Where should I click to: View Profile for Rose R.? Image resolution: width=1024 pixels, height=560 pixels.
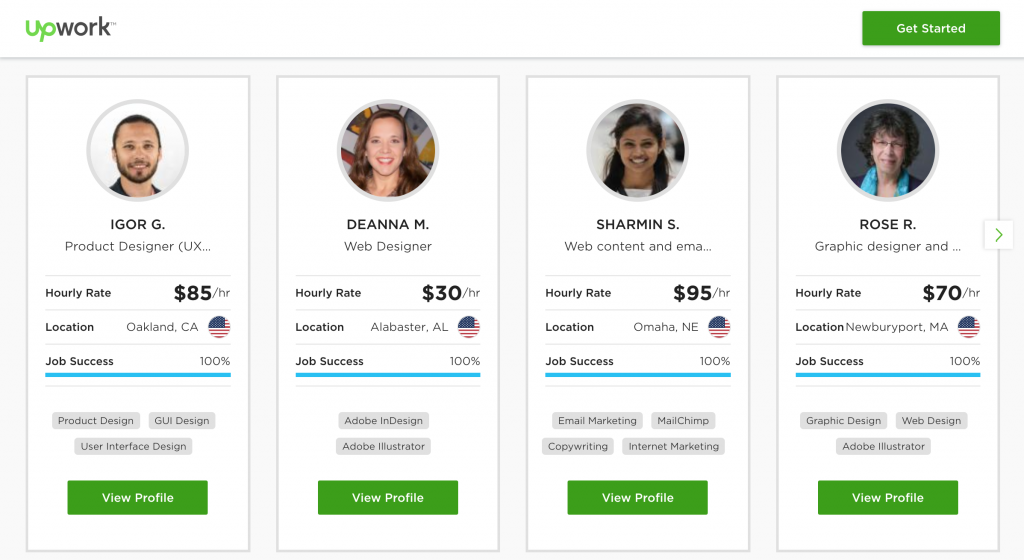click(x=888, y=497)
